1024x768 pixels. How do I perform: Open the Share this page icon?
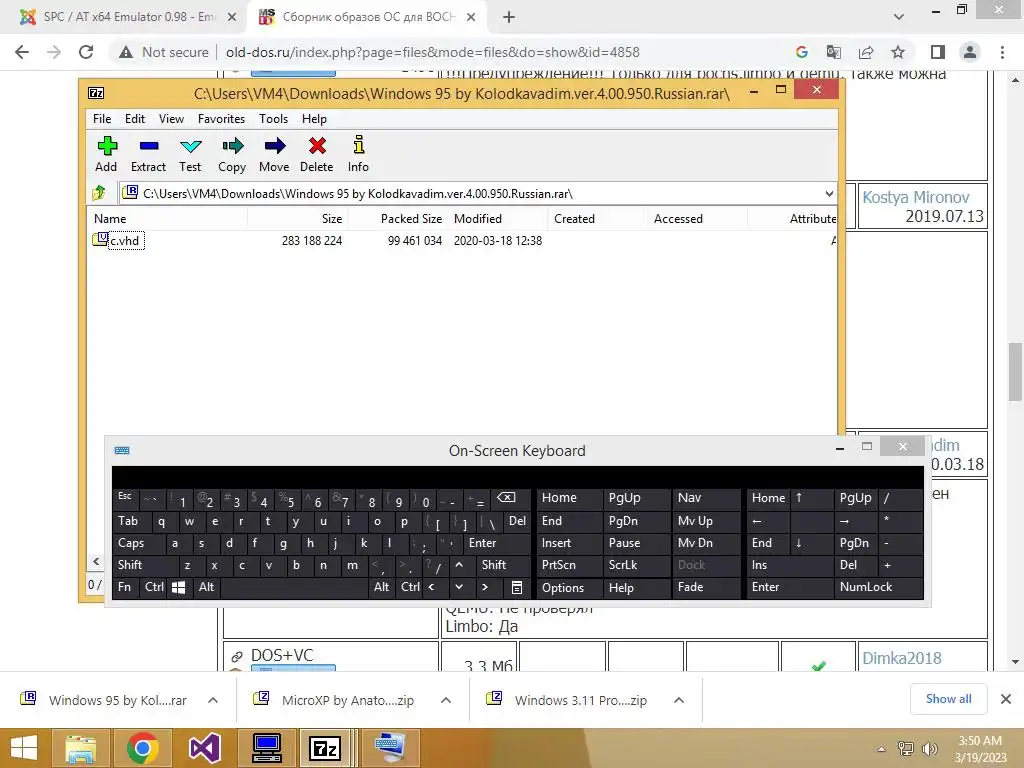866,52
